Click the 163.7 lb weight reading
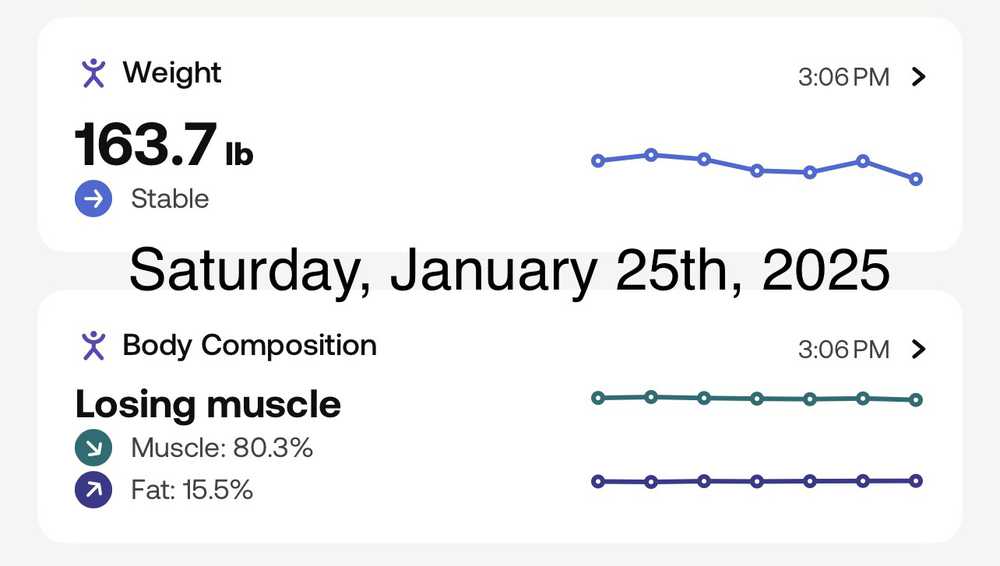Screen dimensions: 1000x566 coord(164,146)
